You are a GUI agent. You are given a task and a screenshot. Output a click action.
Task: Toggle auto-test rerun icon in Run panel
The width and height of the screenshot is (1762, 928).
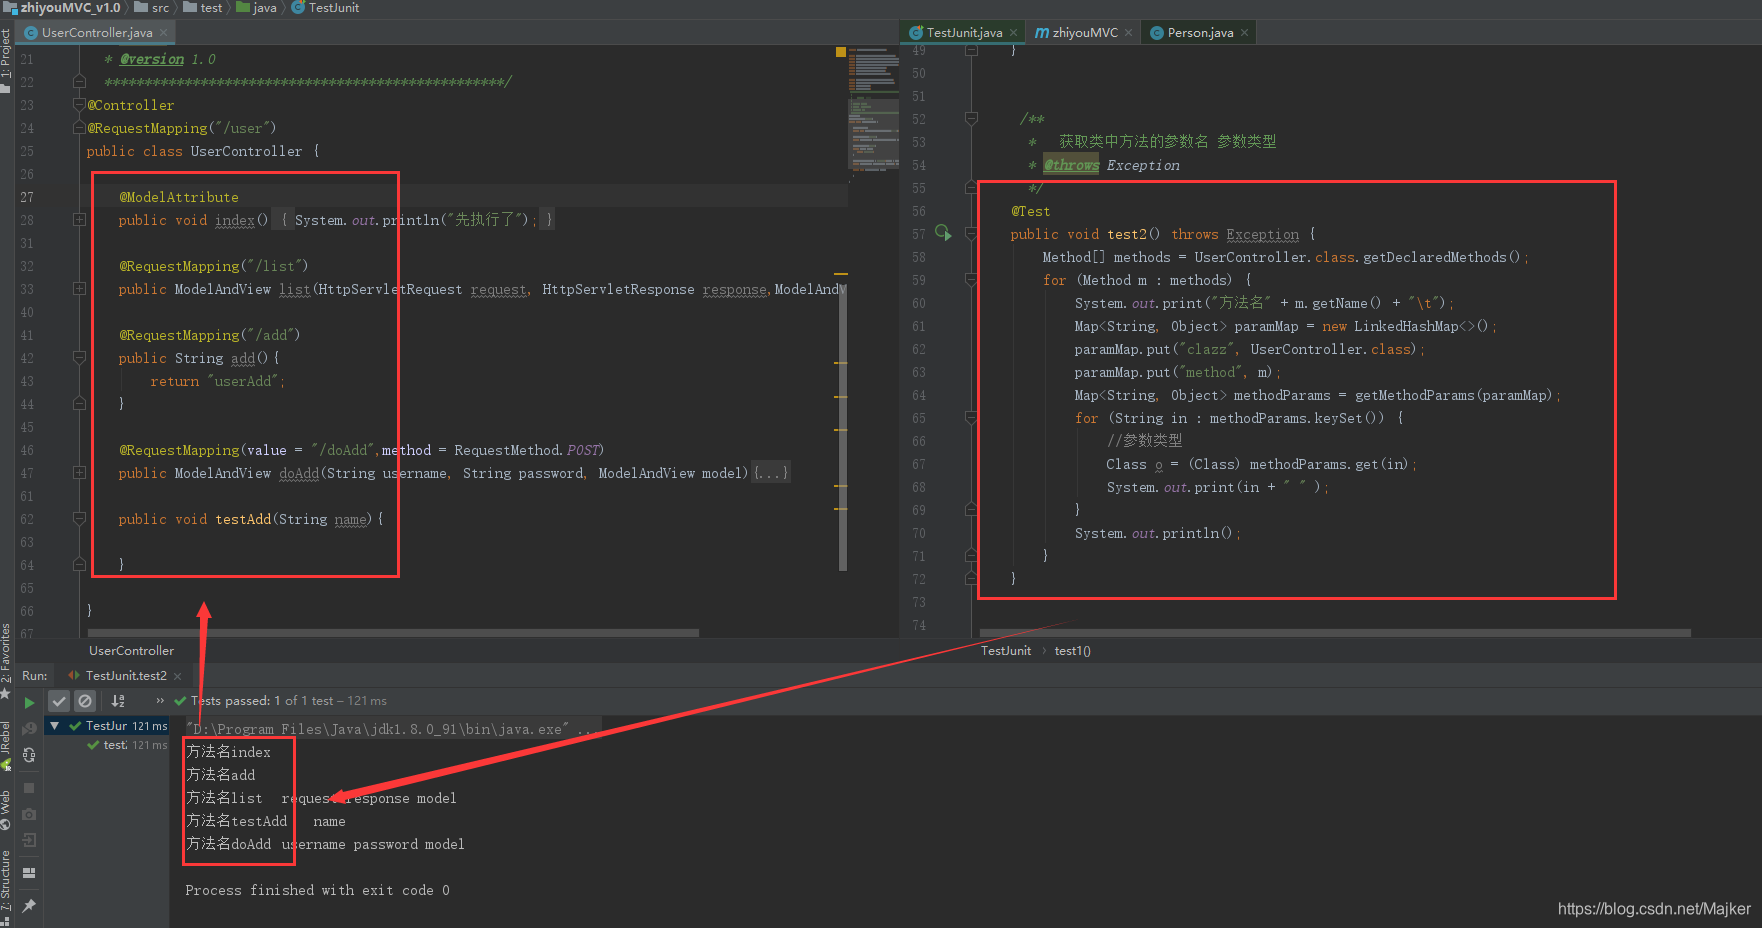(29, 754)
